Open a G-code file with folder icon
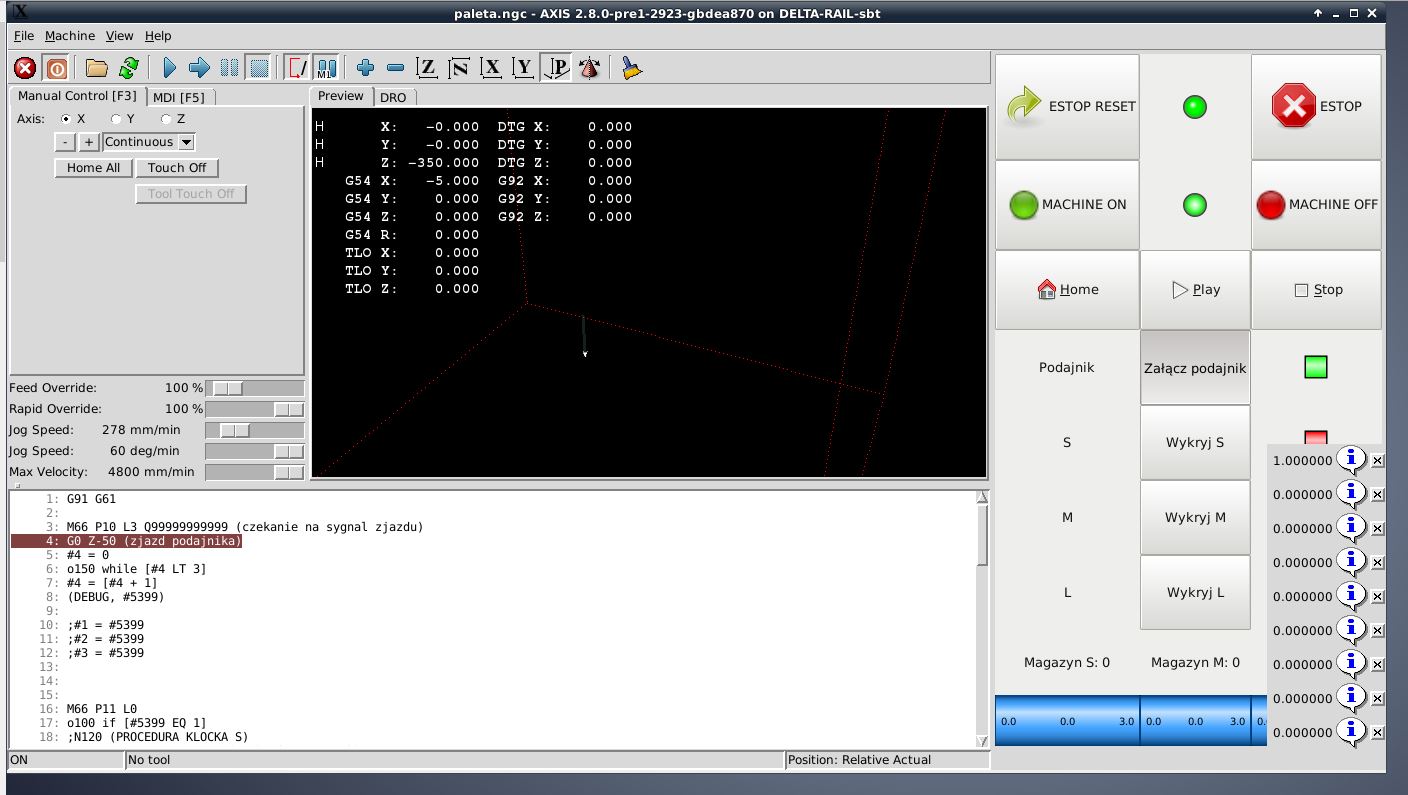The height and width of the screenshot is (795, 1408). click(x=96, y=68)
